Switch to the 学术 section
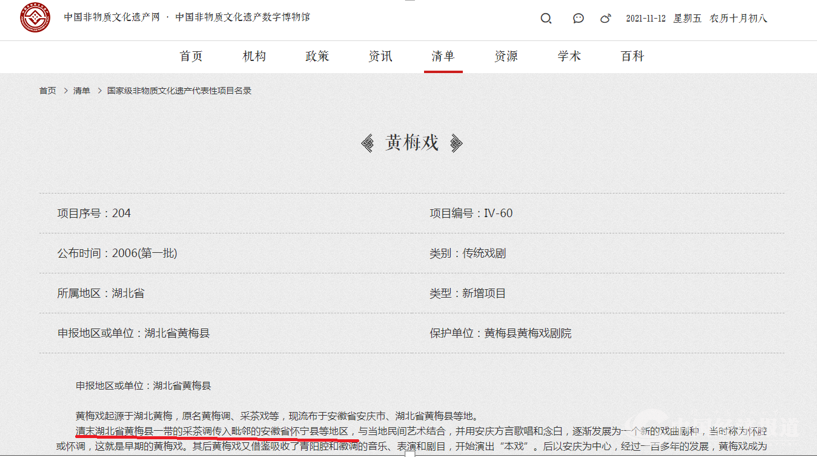 click(569, 56)
